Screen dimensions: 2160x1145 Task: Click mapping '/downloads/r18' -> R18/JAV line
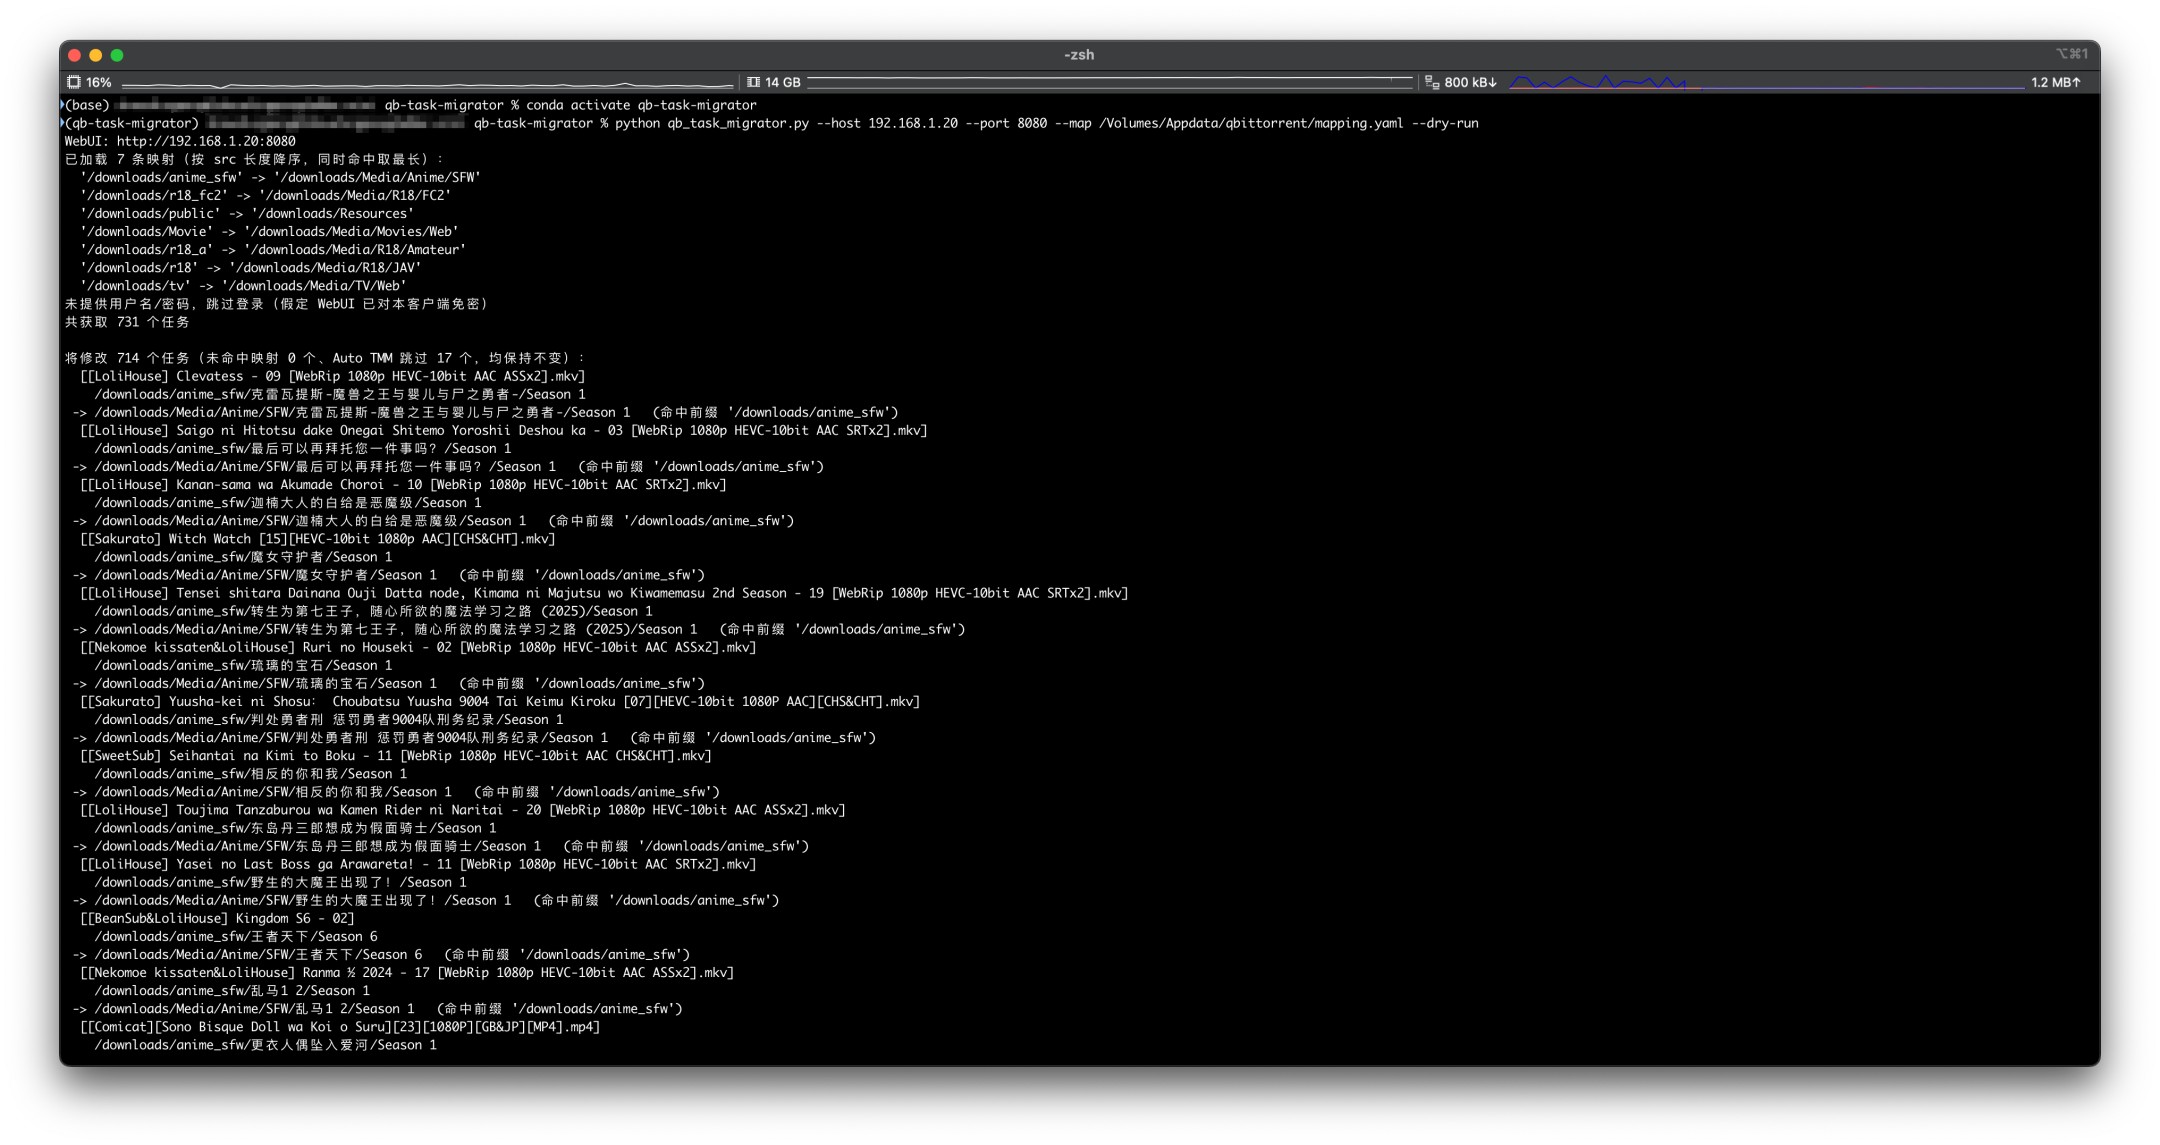[250, 267]
